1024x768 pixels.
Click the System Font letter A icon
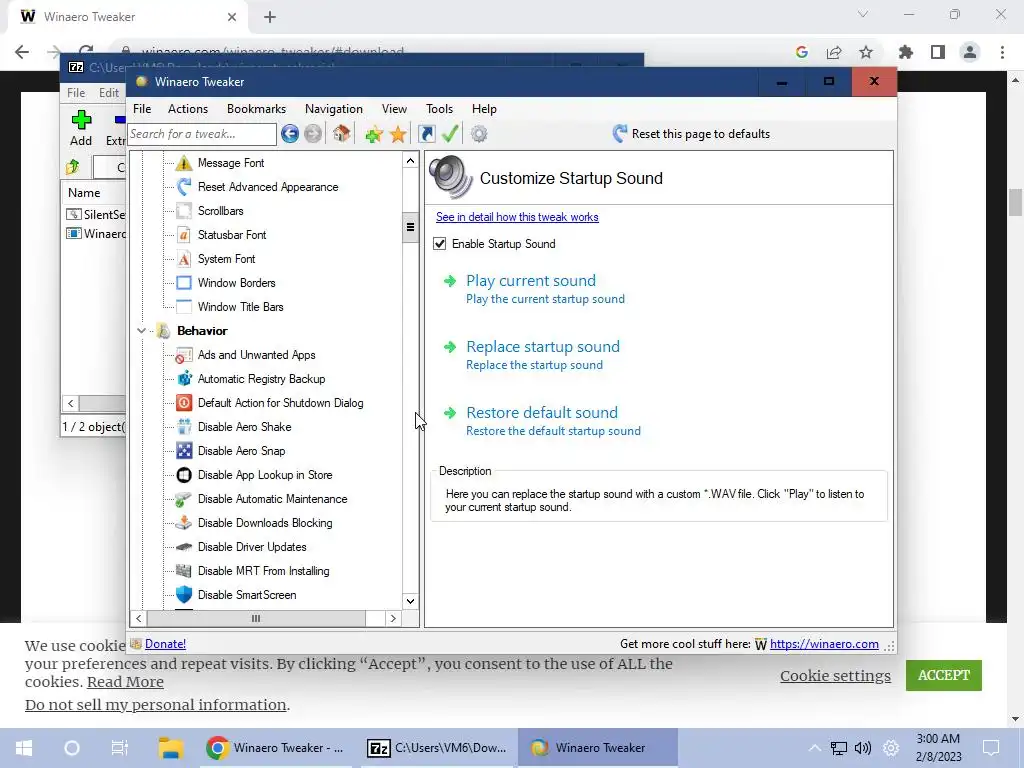coord(184,259)
